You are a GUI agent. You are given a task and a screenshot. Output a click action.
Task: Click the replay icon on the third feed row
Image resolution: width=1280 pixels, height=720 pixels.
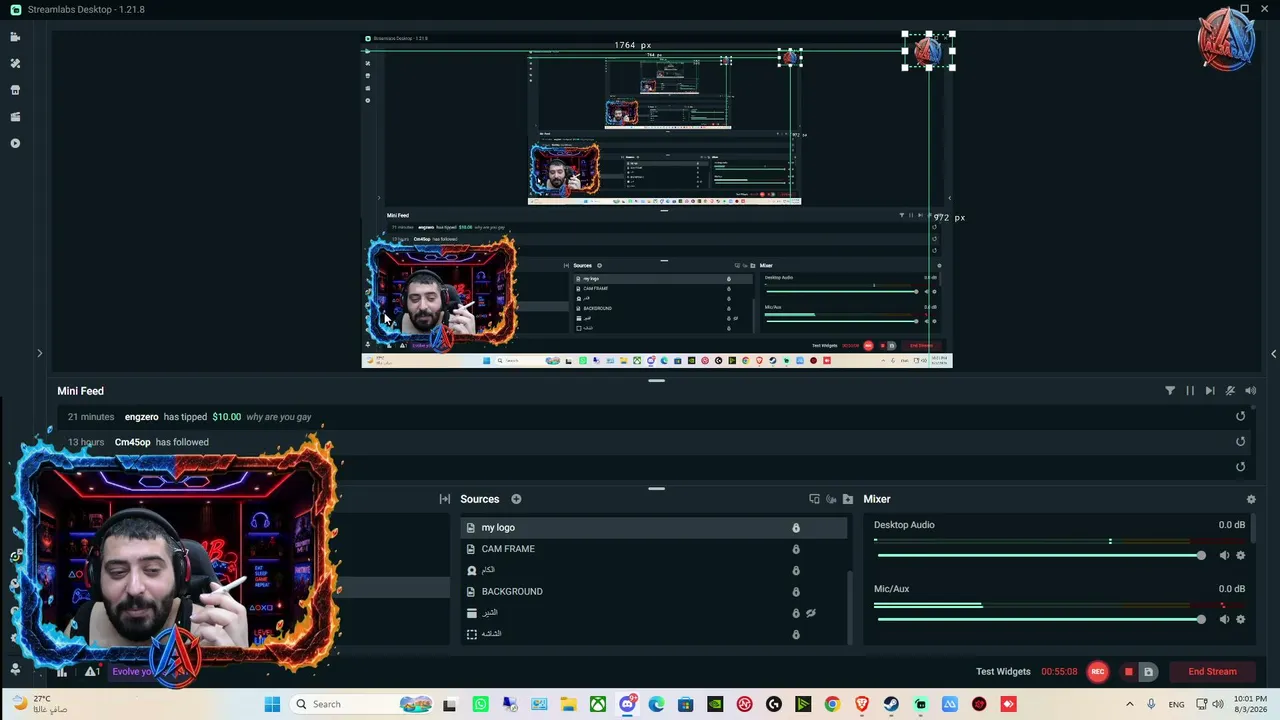click(1241, 467)
